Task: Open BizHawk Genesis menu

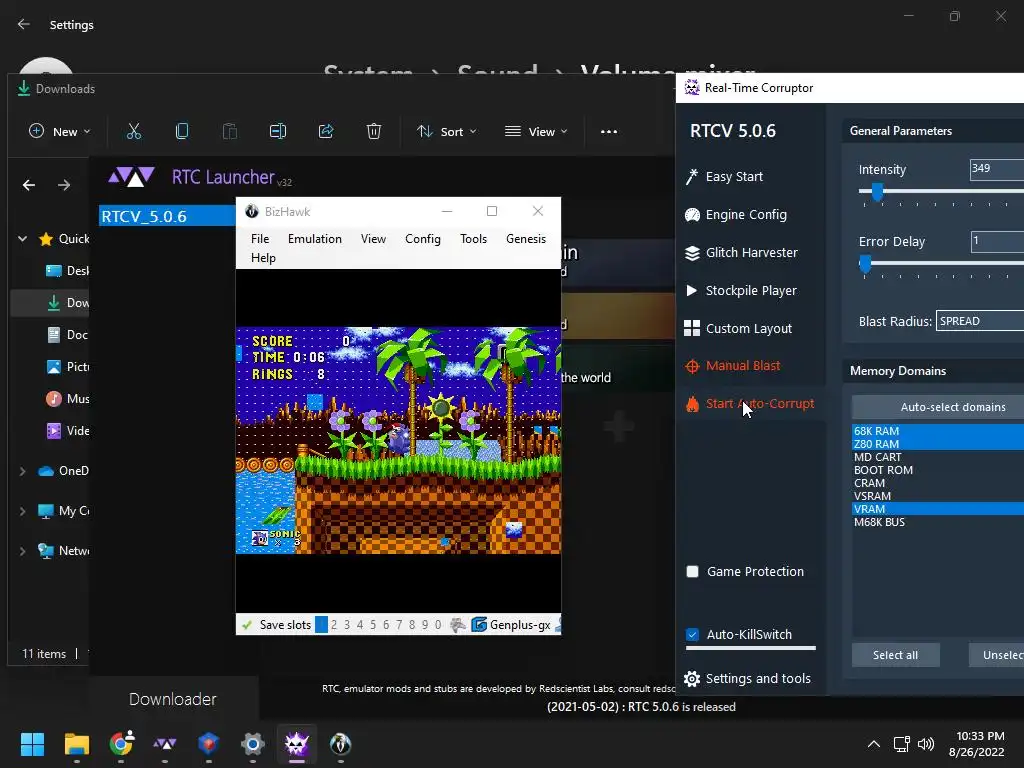Action: click(526, 239)
